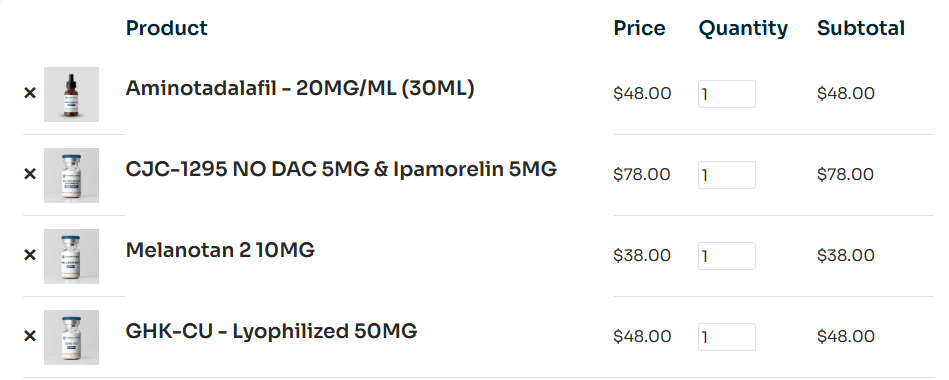Viewport: 949px width, 380px height.
Task: Open the Melanotan 2 vial thumbnail
Action: tap(71, 257)
